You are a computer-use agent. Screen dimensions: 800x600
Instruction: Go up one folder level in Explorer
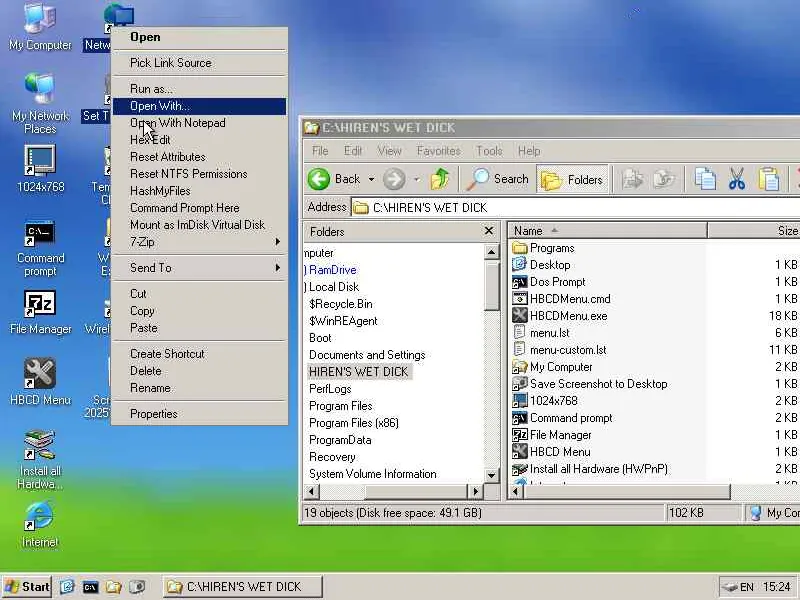point(440,179)
